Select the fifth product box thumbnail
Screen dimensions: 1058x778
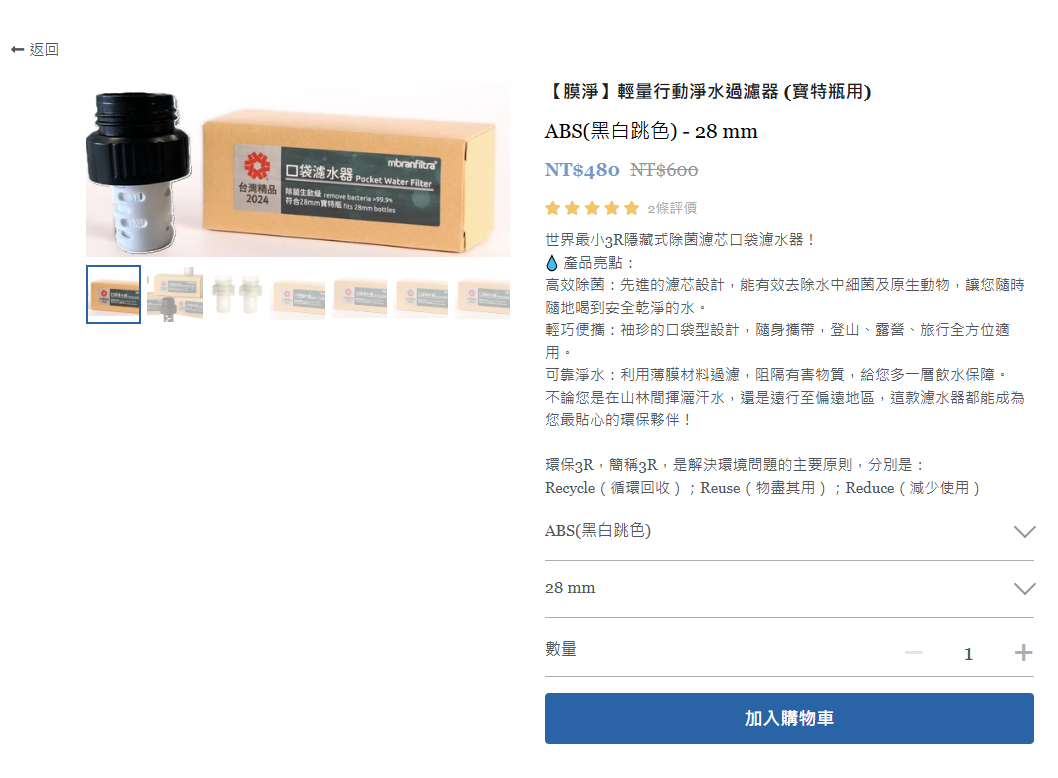(360, 294)
